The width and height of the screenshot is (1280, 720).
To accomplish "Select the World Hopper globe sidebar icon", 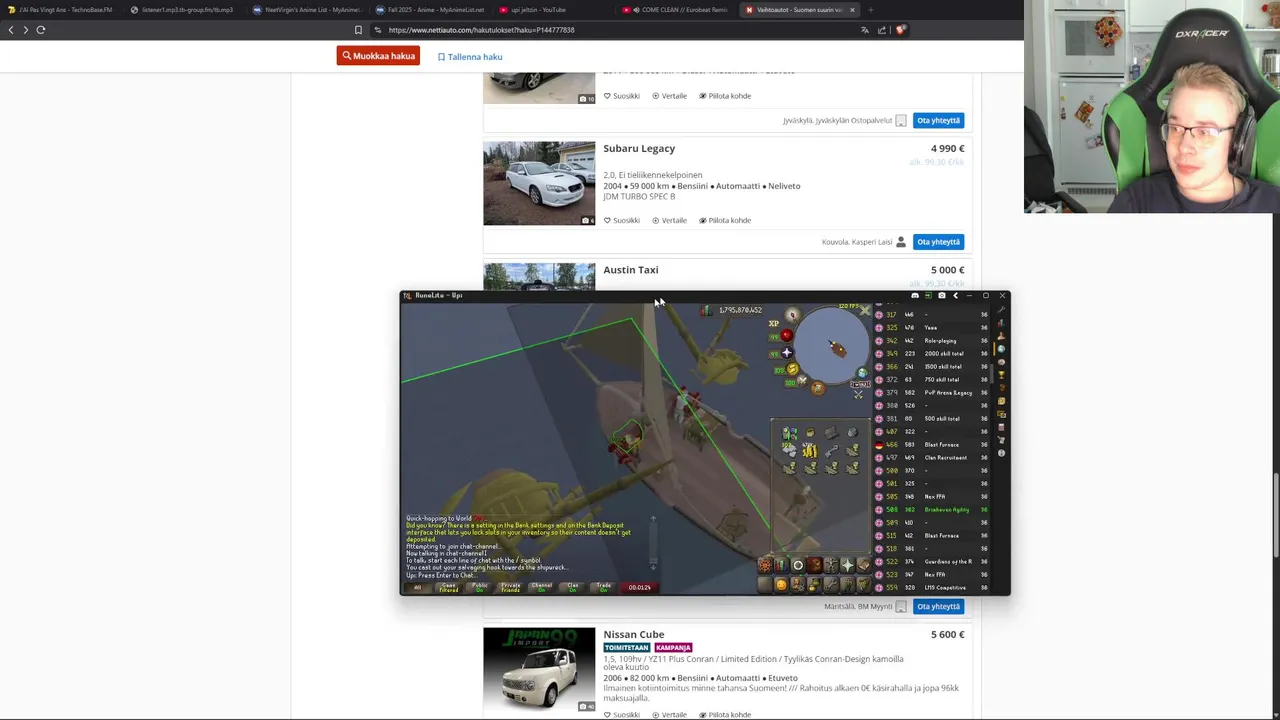I will 1001,349.
